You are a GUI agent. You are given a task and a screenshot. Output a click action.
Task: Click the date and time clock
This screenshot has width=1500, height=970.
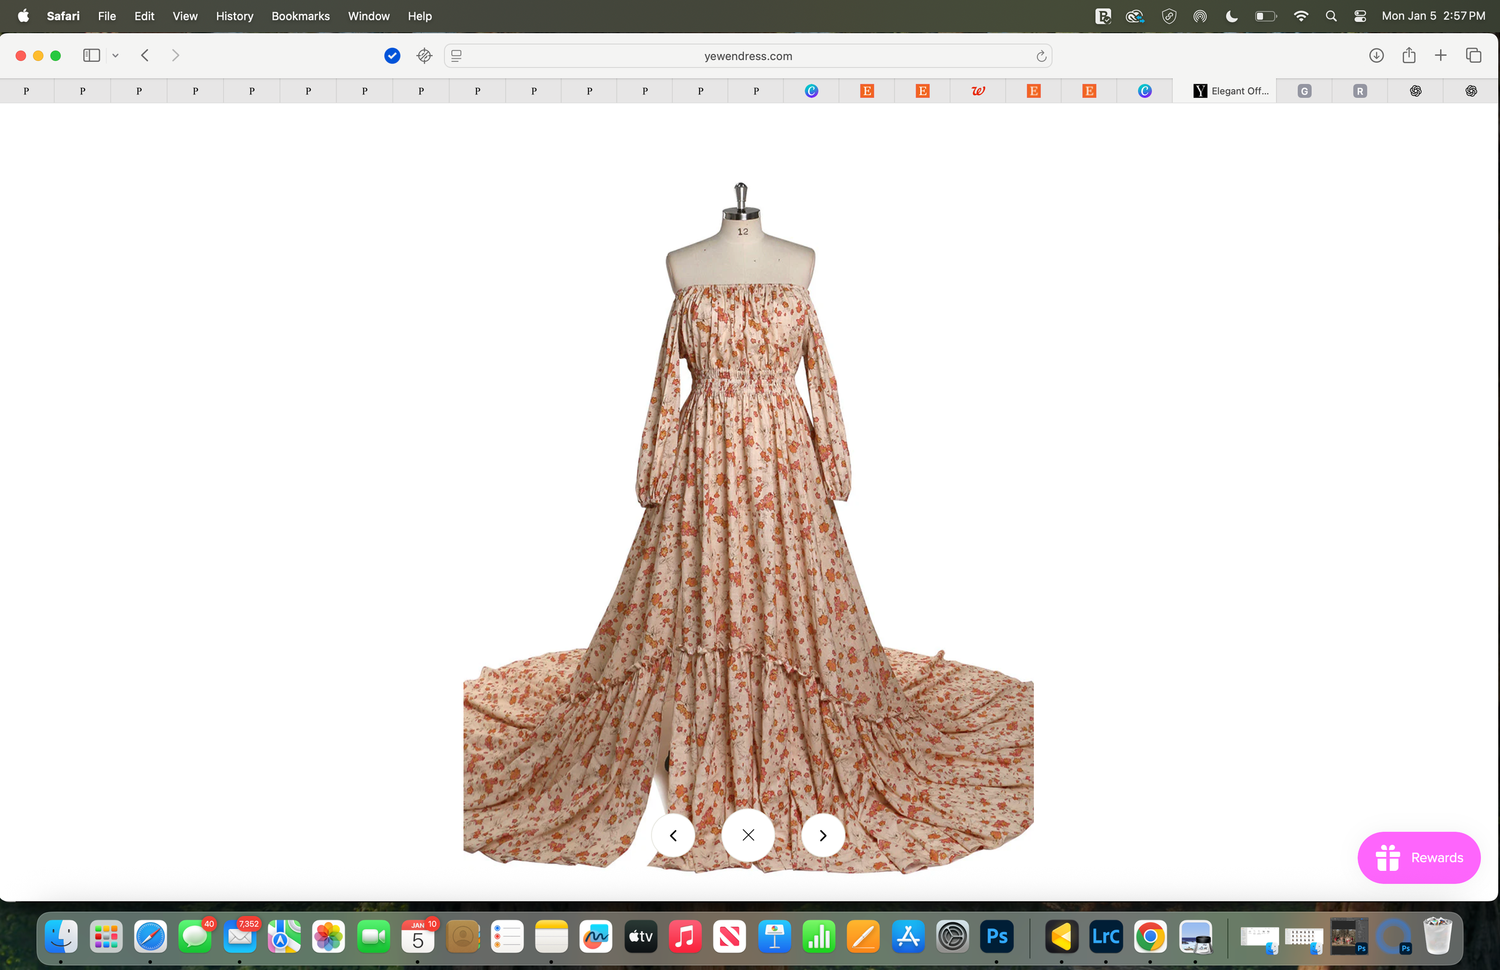coord(1433,16)
